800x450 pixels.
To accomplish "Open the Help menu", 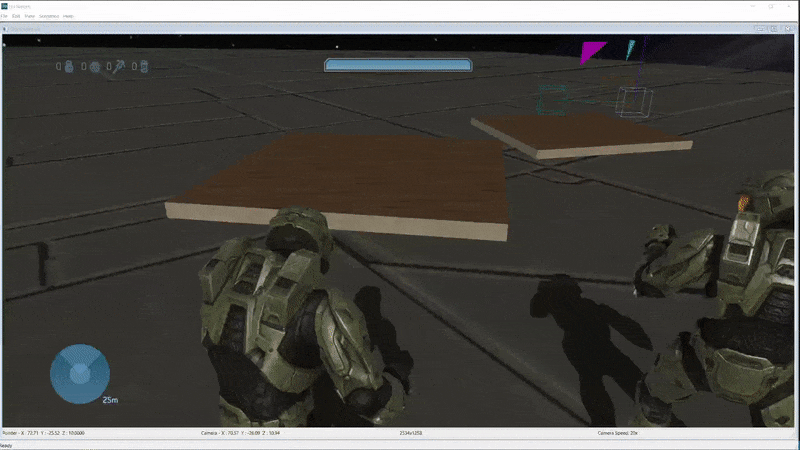I will click(x=68, y=16).
